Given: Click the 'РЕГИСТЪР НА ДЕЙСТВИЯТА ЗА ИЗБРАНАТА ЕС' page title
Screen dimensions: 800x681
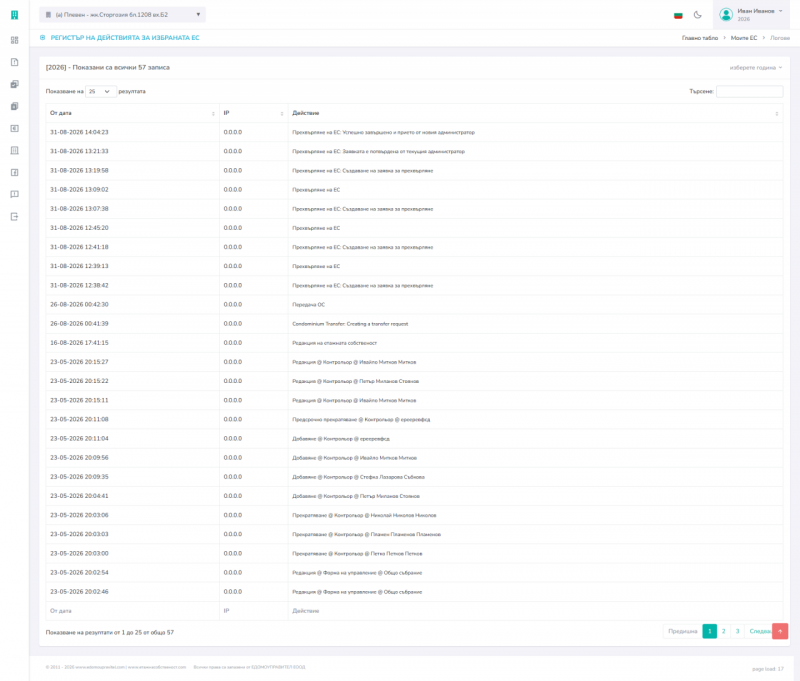Looking at the screenshot, I should tap(125, 38).
